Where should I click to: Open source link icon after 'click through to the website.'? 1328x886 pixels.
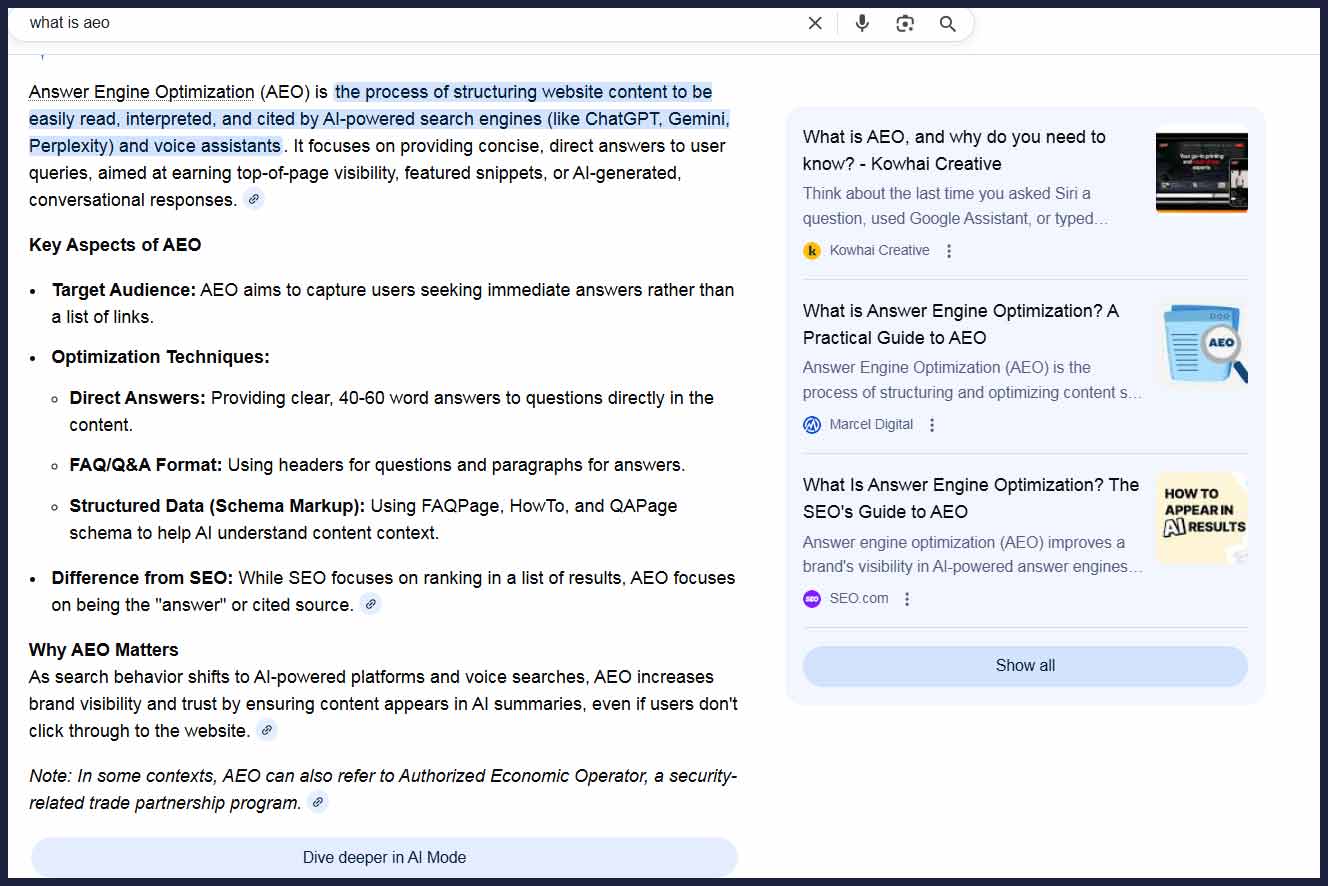coord(266,730)
